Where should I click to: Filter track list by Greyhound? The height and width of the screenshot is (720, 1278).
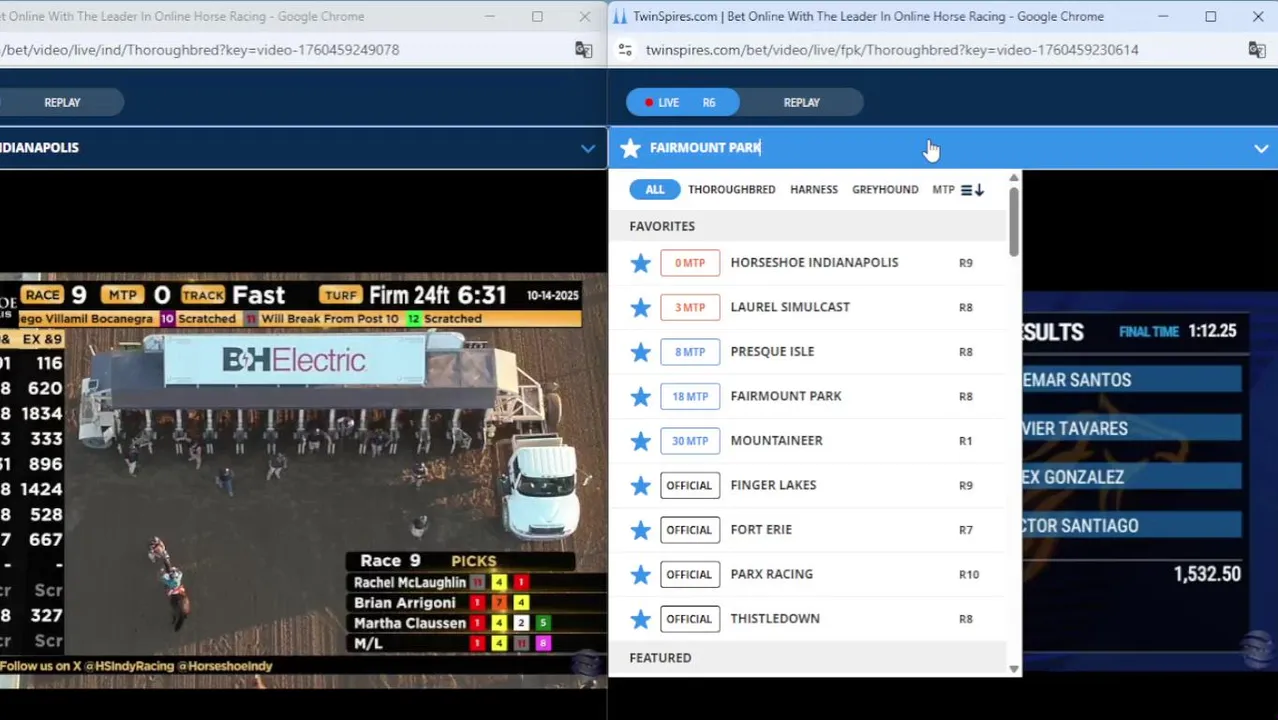[x=885, y=189]
